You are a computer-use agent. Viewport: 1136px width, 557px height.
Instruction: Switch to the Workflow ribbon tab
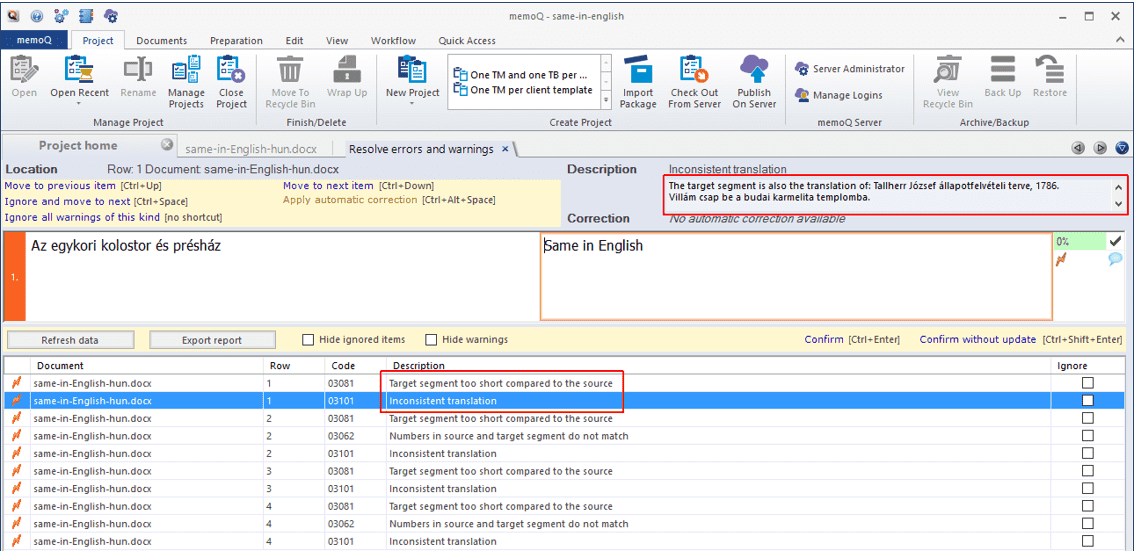click(393, 41)
